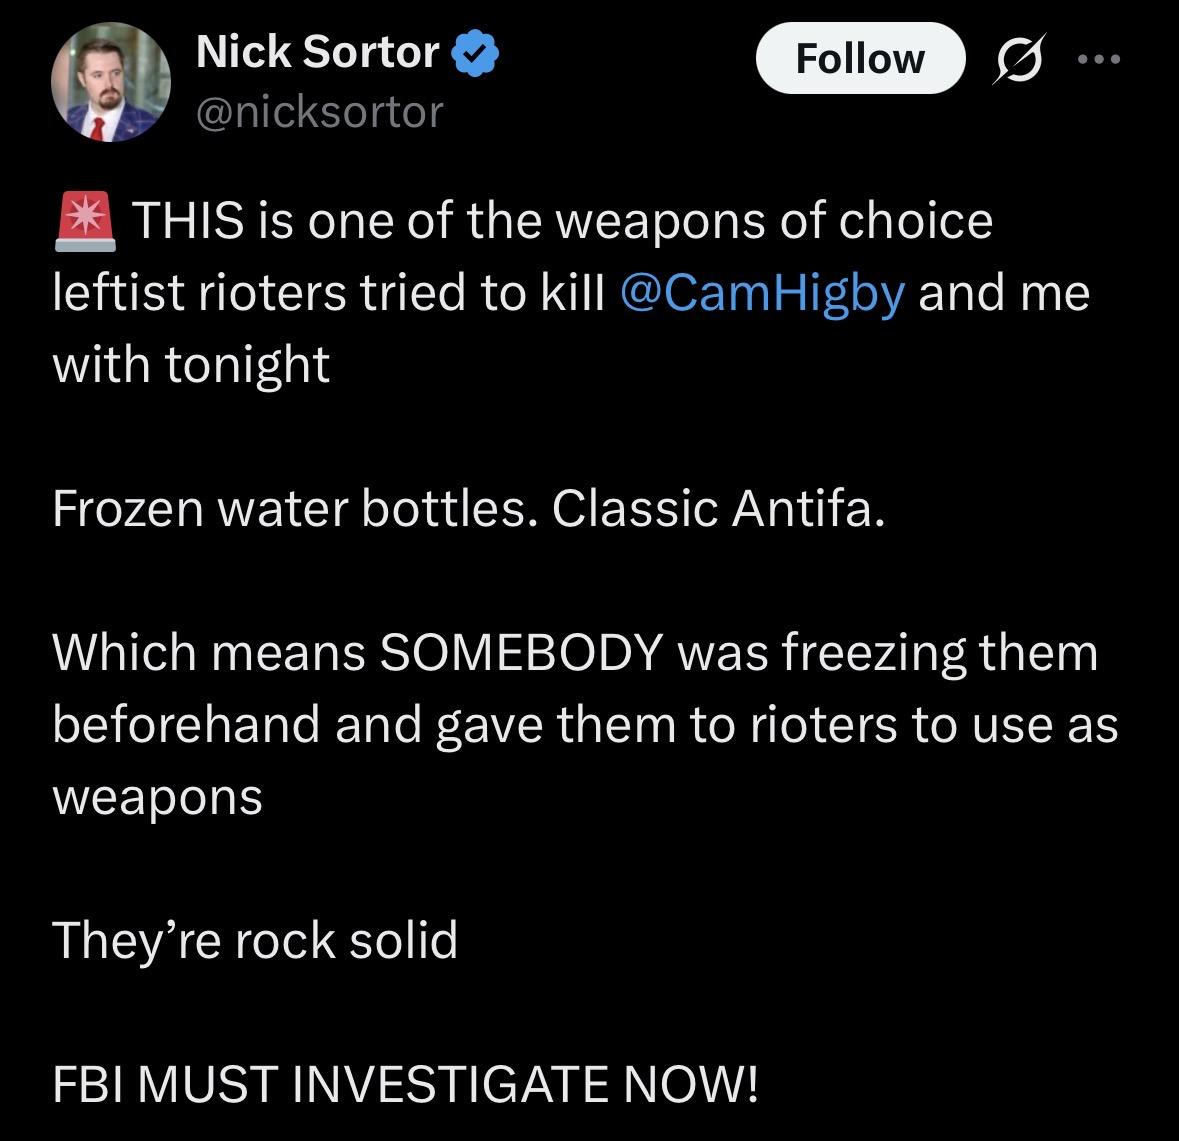This screenshot has width=1179, height=1141.
Task: Click the words 'was freezing them'
Action: (887, 653)
